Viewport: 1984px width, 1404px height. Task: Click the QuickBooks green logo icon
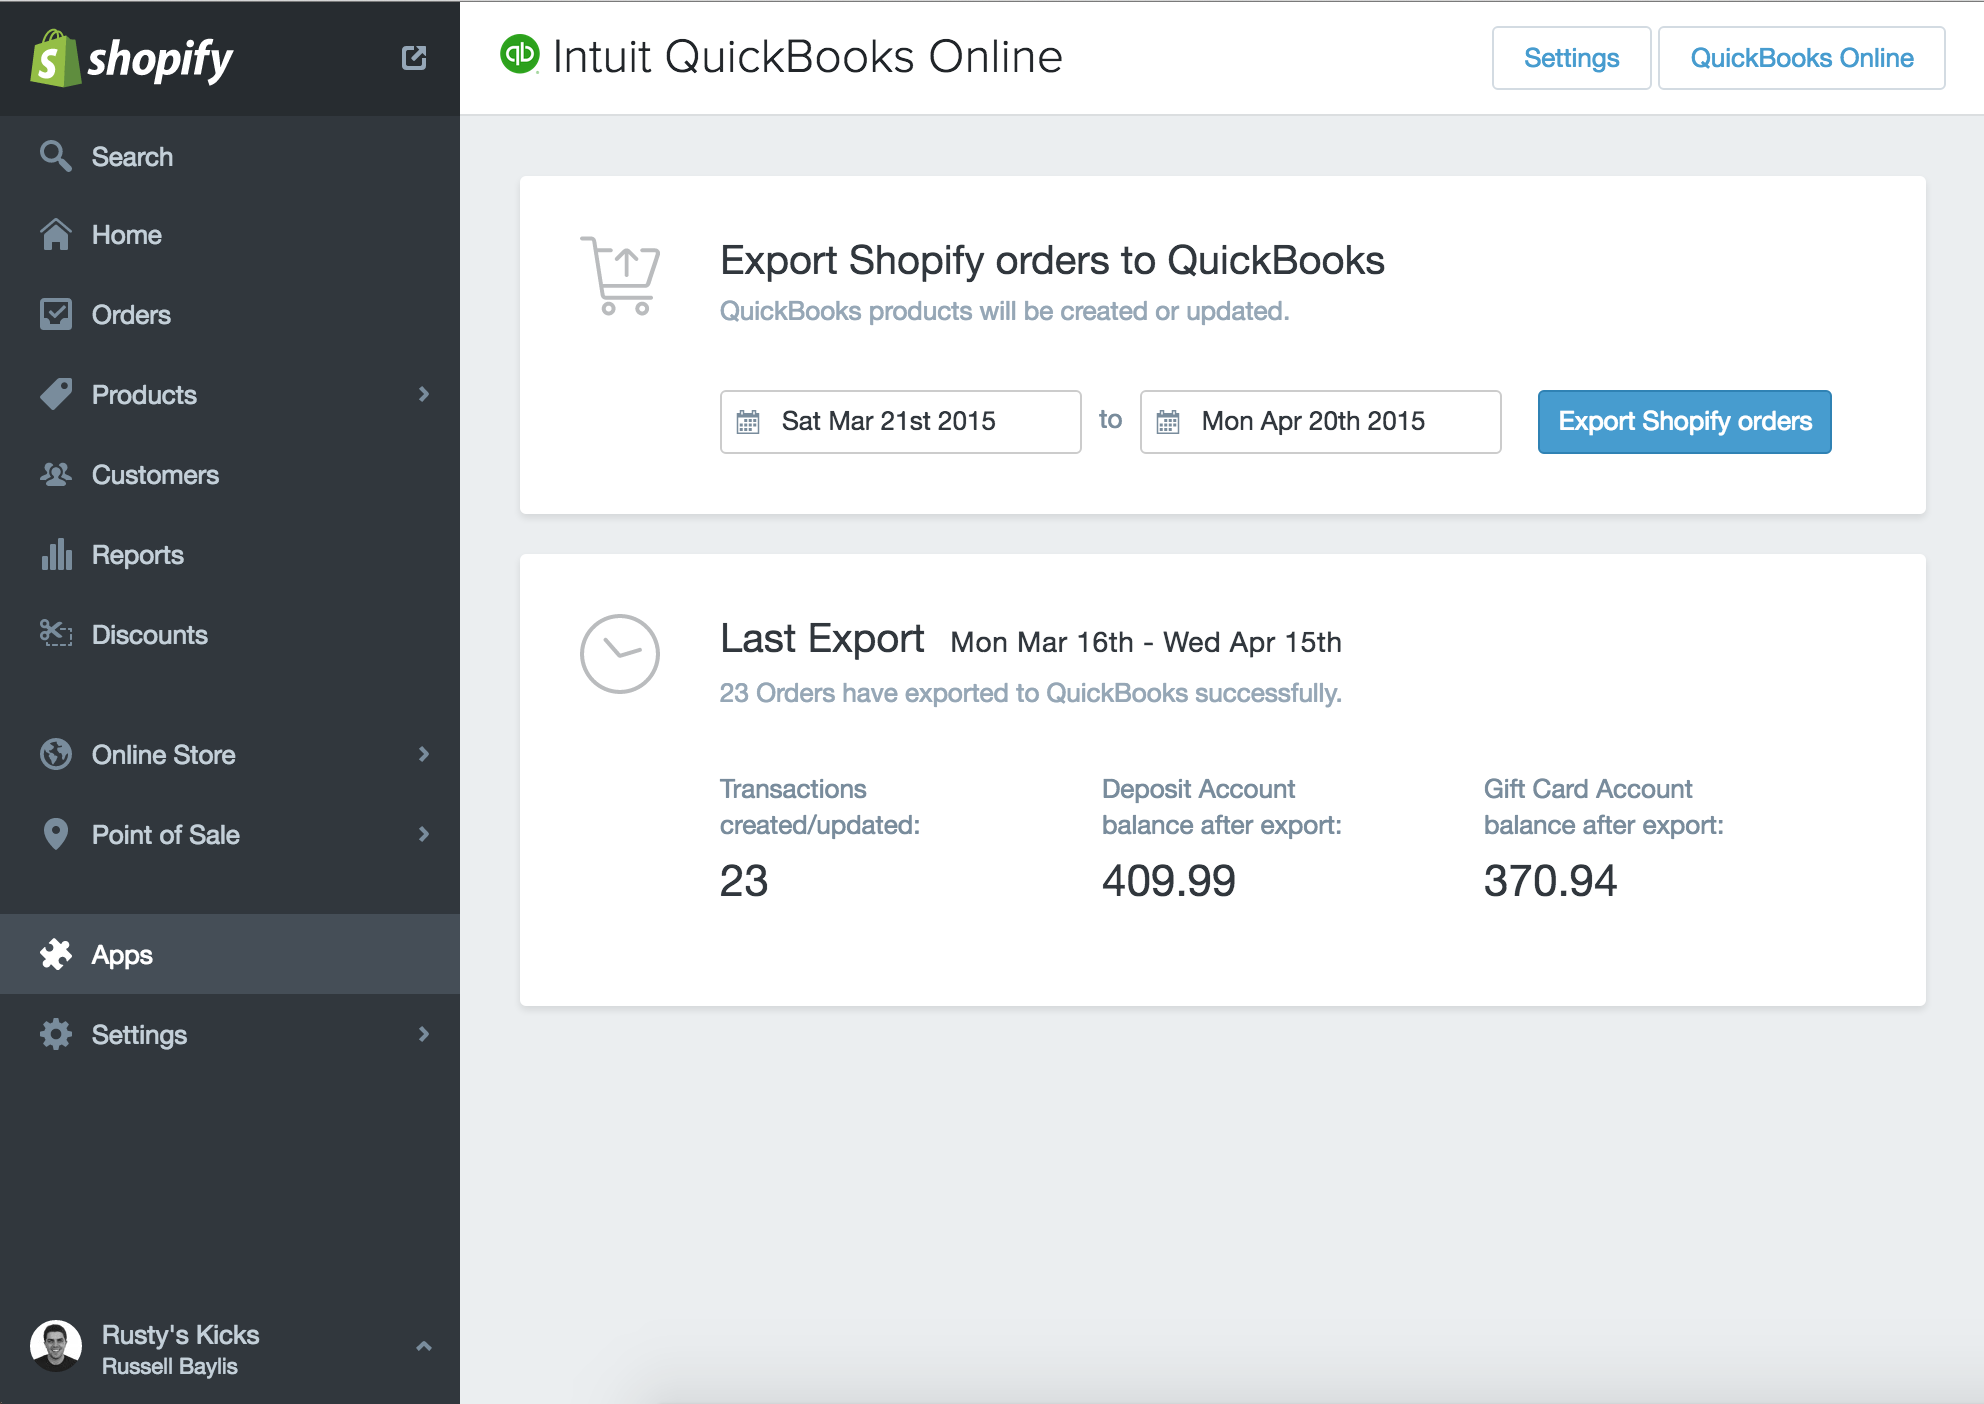tap(520, 54)
